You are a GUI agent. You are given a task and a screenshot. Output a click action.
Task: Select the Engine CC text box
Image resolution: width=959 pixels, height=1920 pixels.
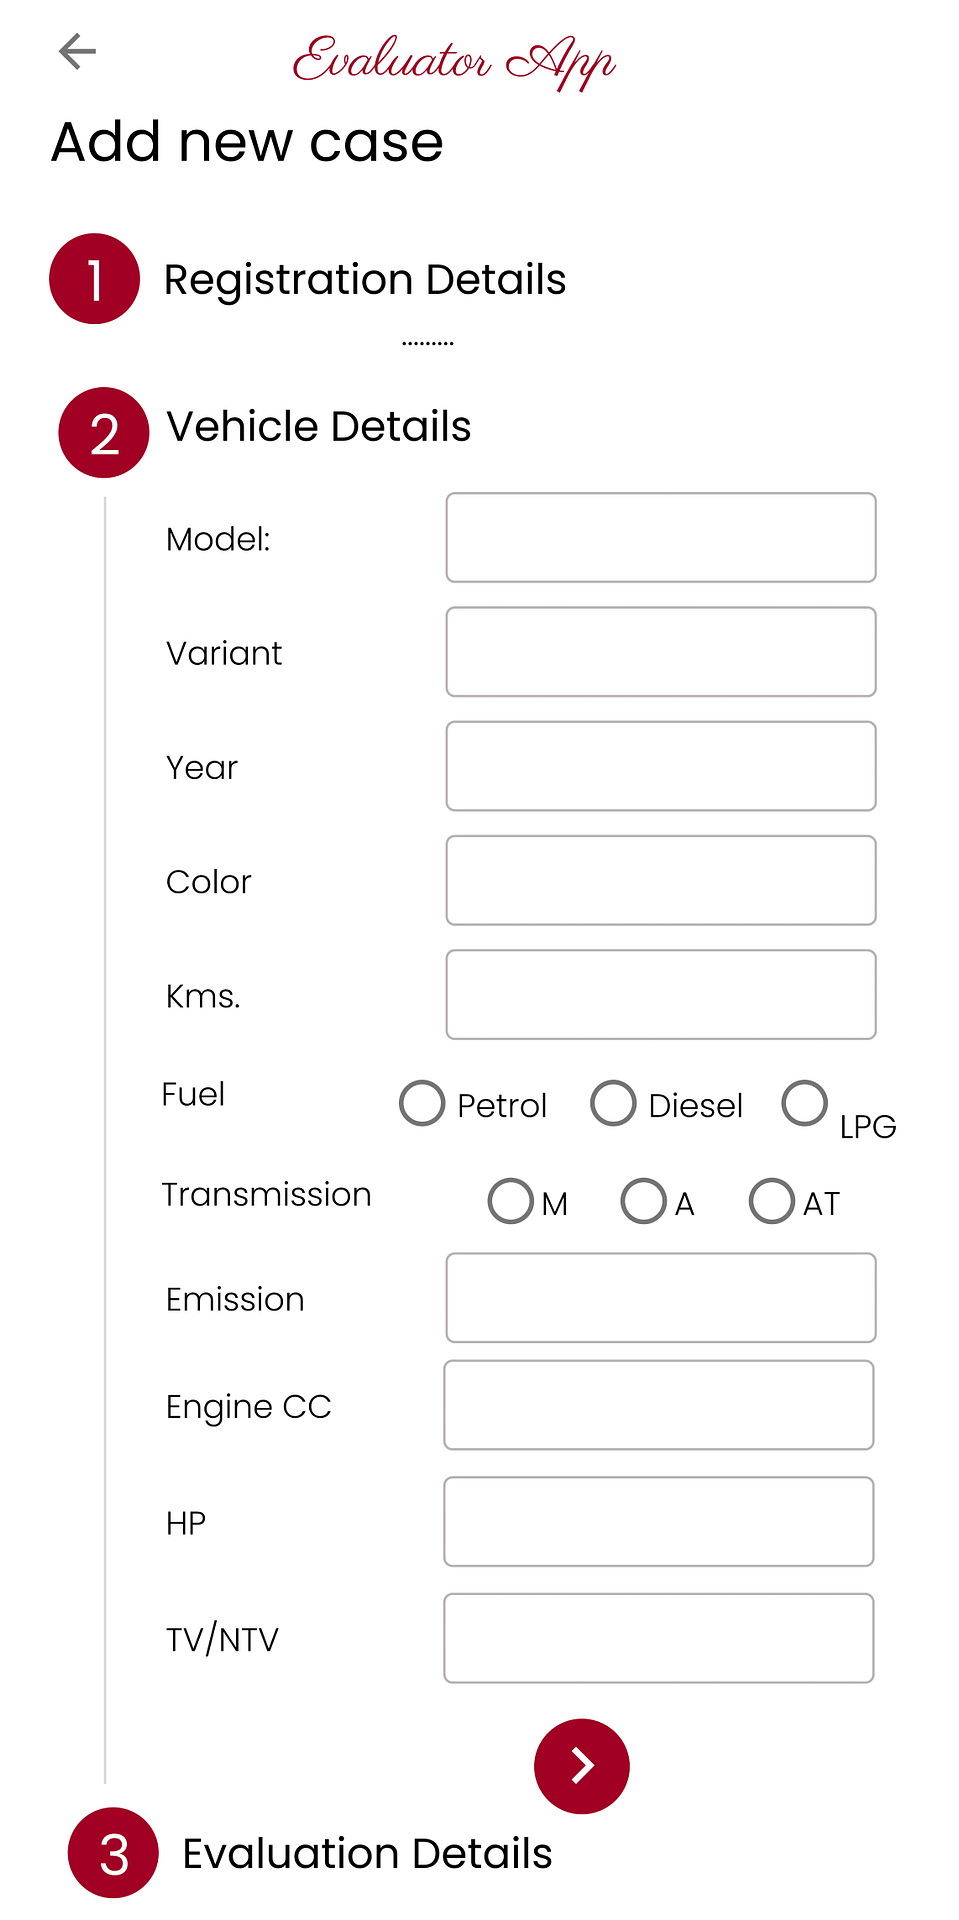point(659,1405)
